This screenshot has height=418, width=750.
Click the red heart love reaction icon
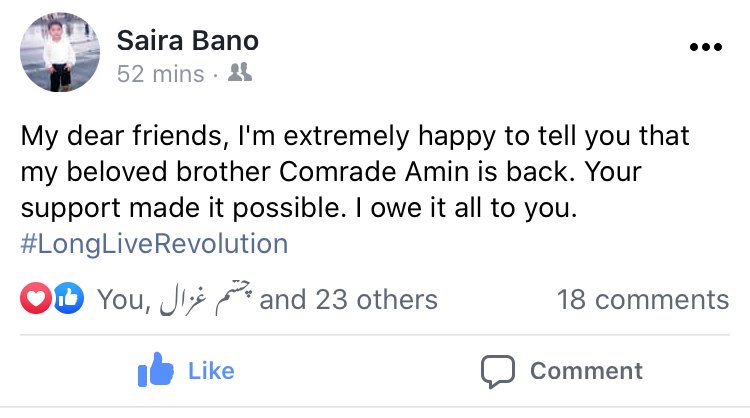point(35,299)
